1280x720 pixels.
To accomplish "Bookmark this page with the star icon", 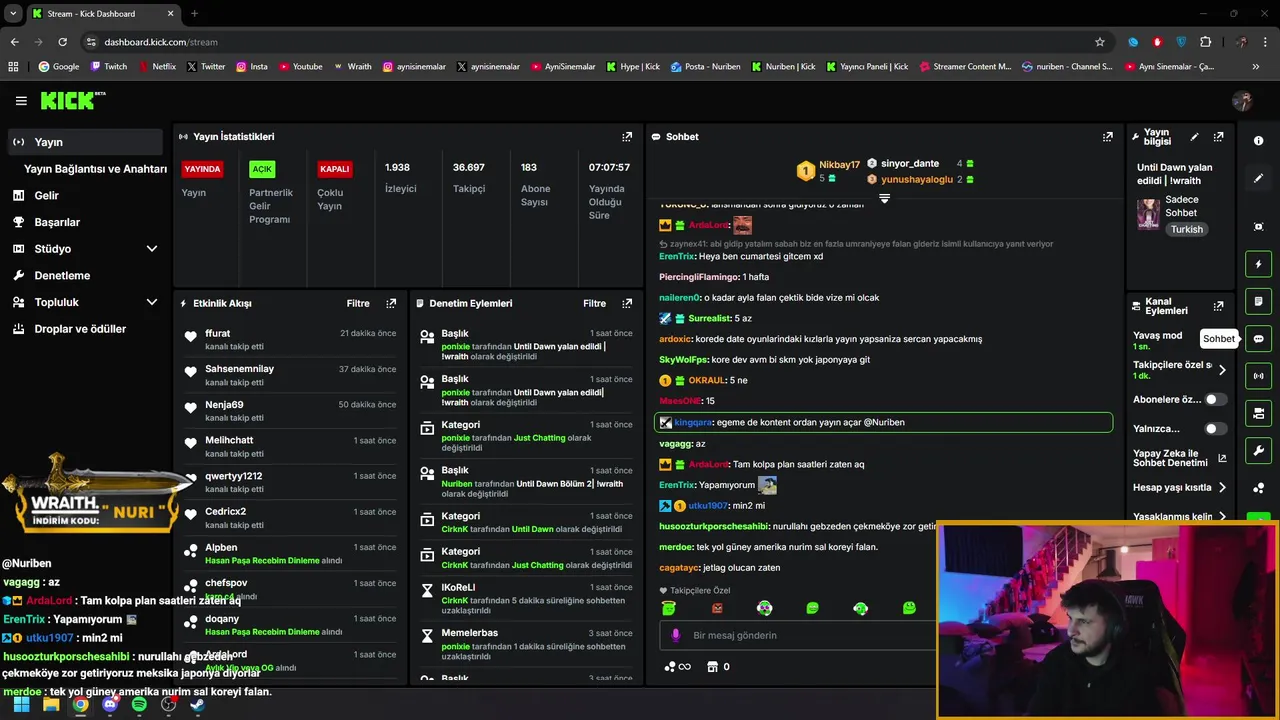I will coord(1100,42).
